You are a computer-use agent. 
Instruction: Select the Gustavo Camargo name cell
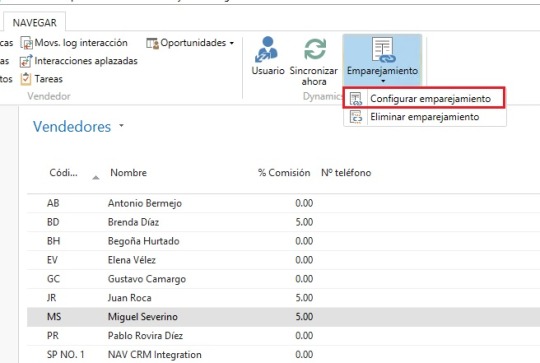(147, 279)
